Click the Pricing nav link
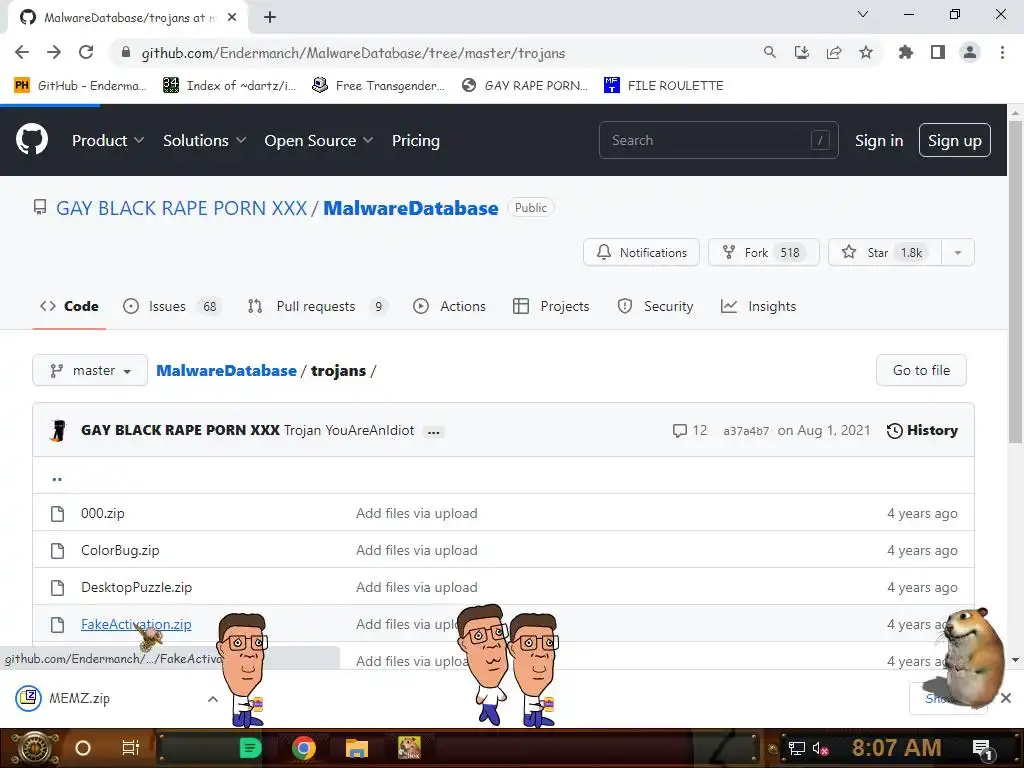1024x768 pixels. click(x=416, y=140)
